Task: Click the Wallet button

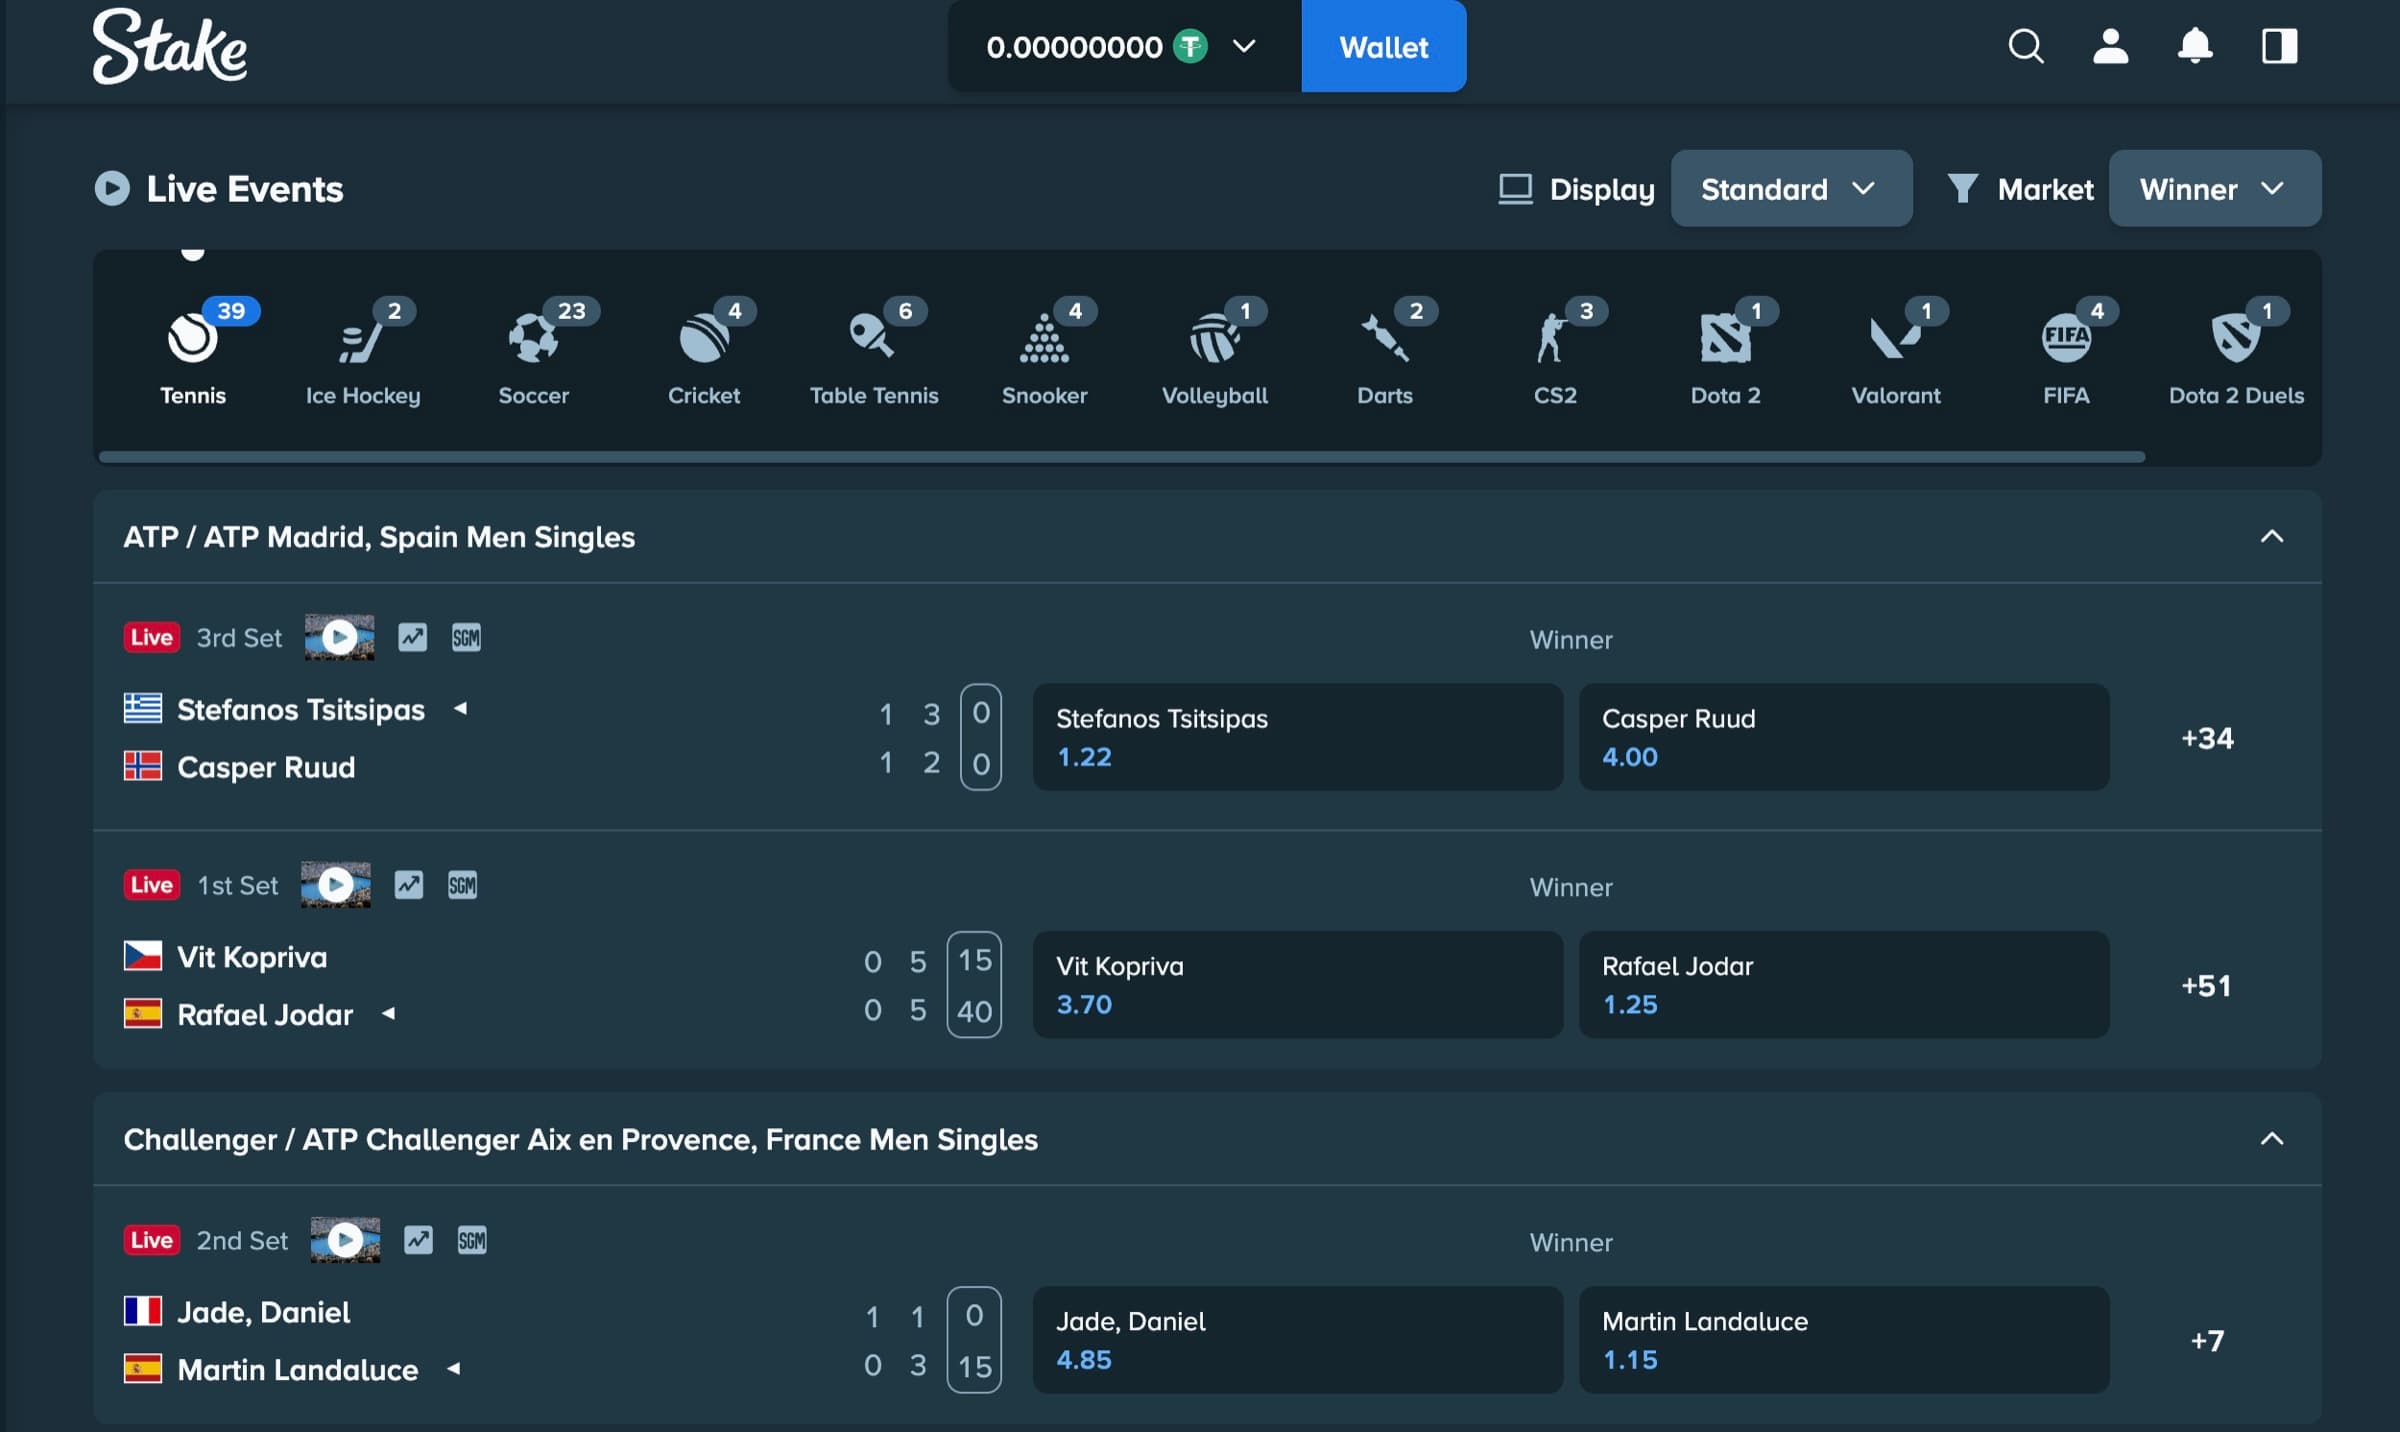Action: pyautogui.click(x=1383, y=46)
